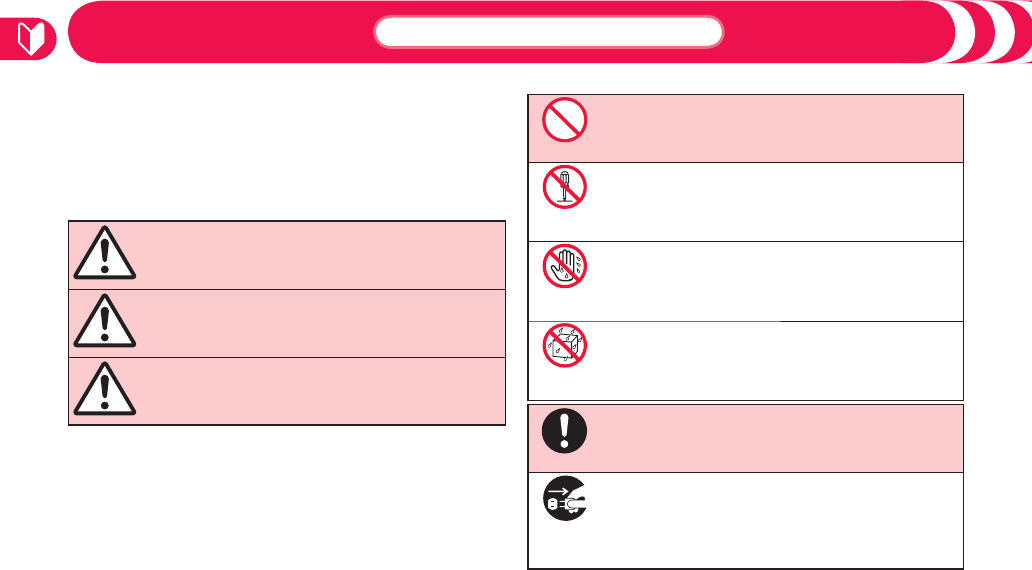This screenshot has height=570, width=1032.
Task: Click the no-disassembly screwdriver icon
Action: pyautogui.click(x=566, y=185)
